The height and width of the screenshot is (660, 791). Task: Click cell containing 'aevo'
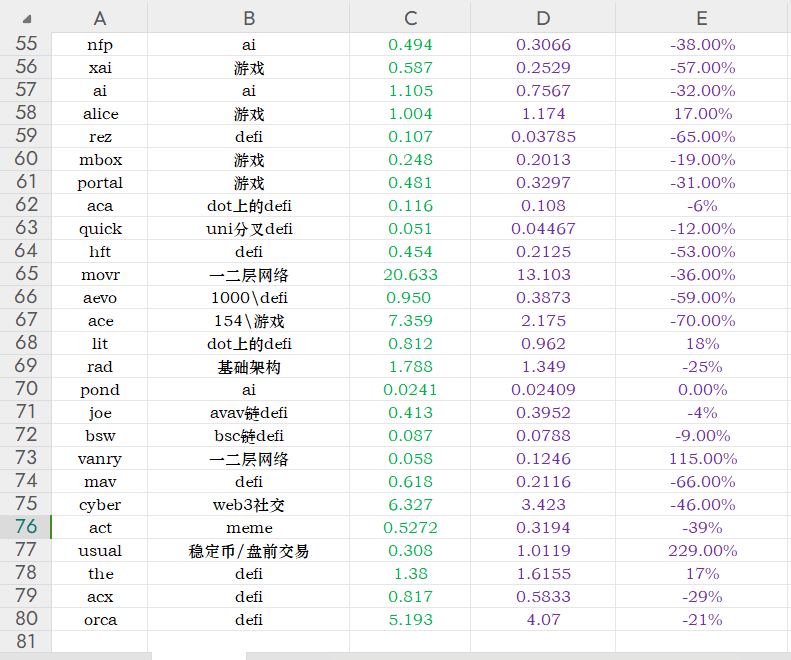click(x=99, y=298)
